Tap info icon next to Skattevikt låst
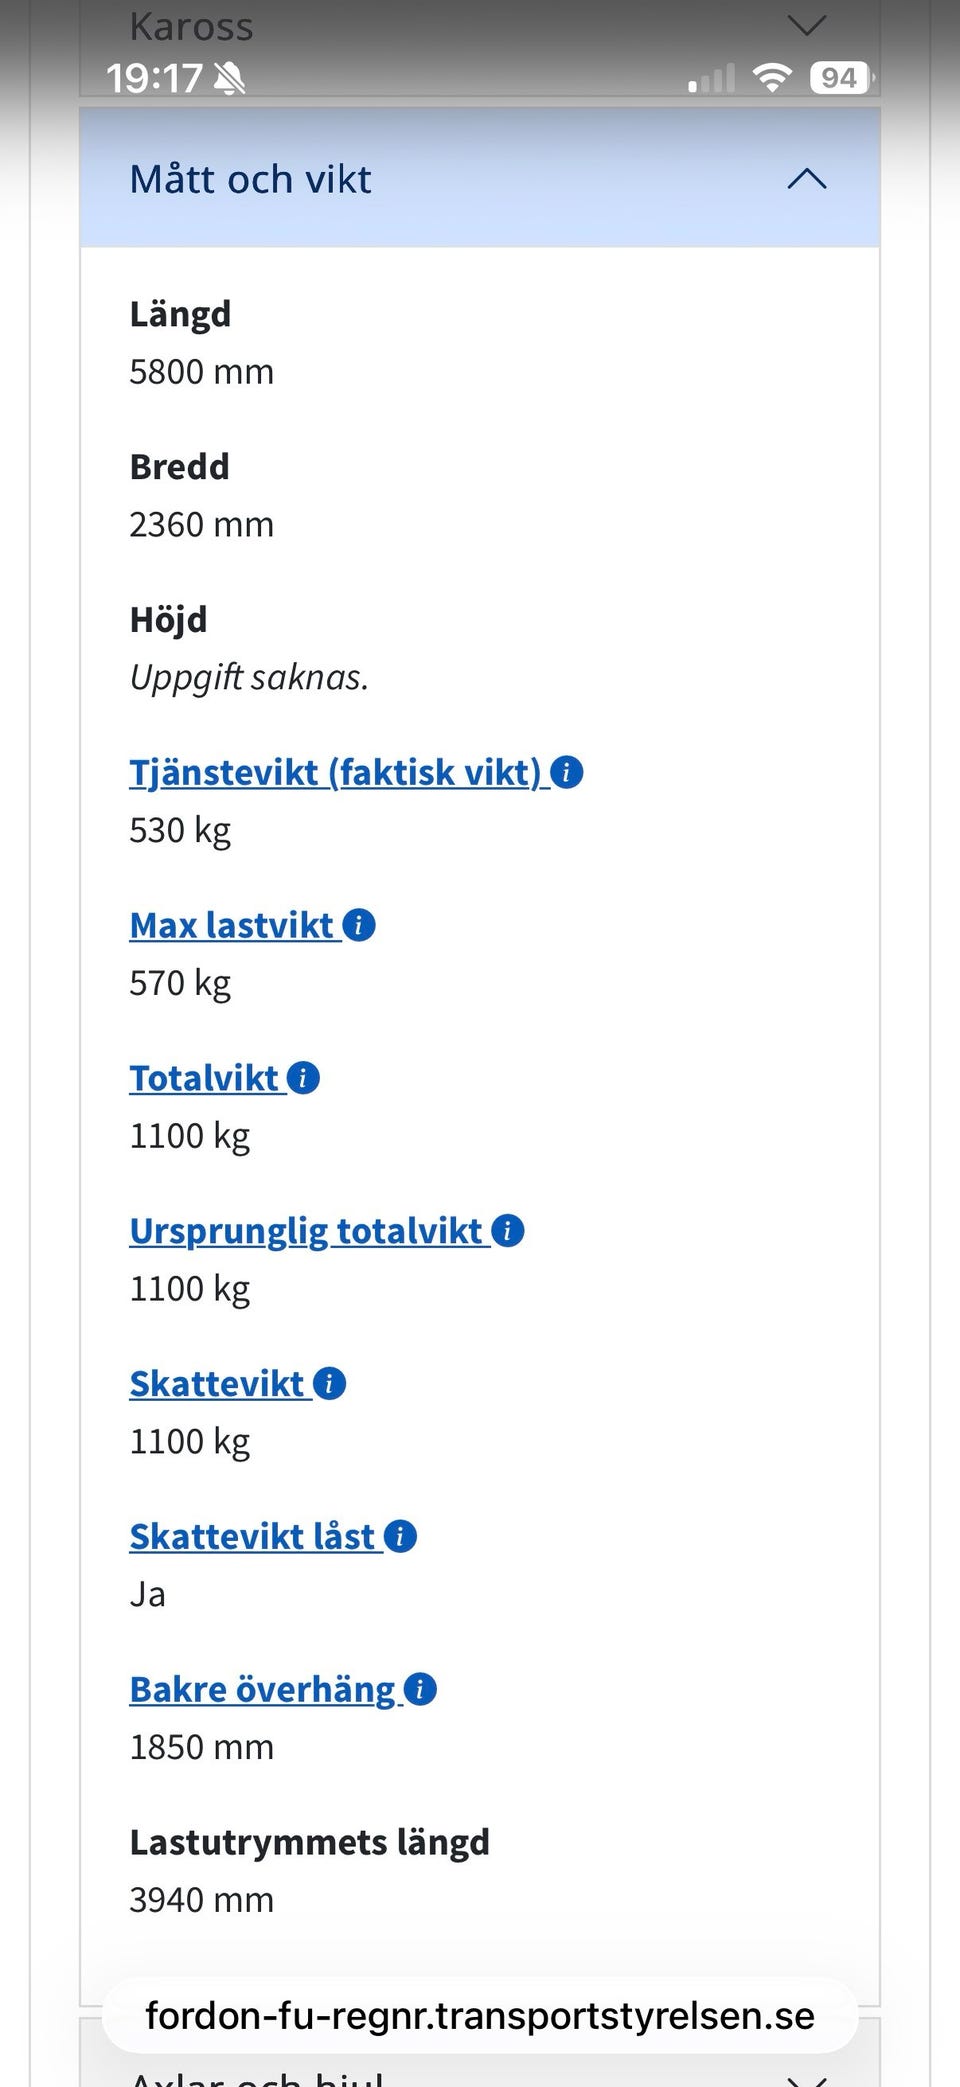 click(401, 1538)
